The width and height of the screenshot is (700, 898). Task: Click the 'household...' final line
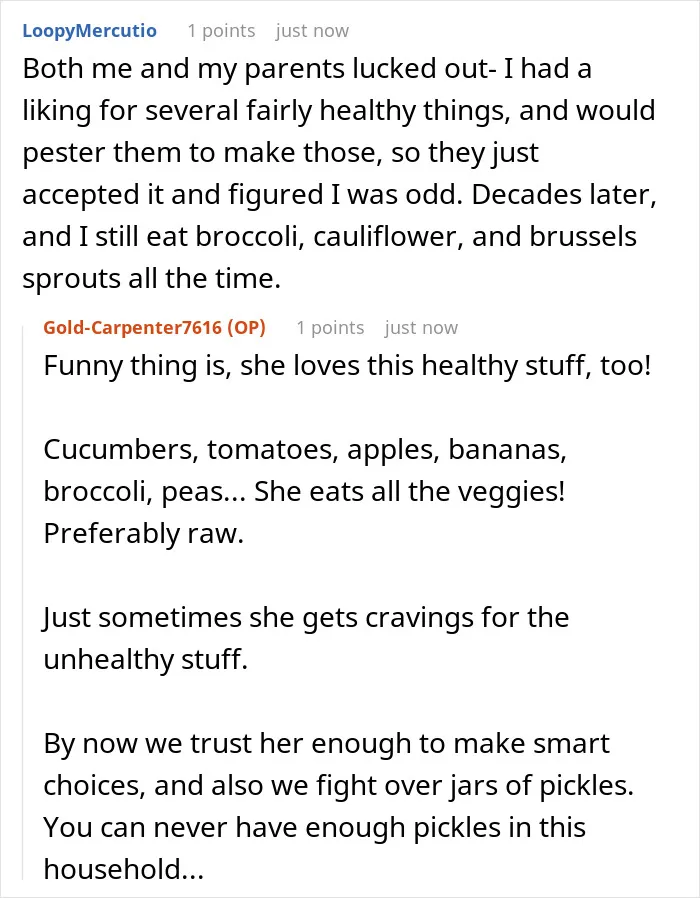click(x=124, y=869)
